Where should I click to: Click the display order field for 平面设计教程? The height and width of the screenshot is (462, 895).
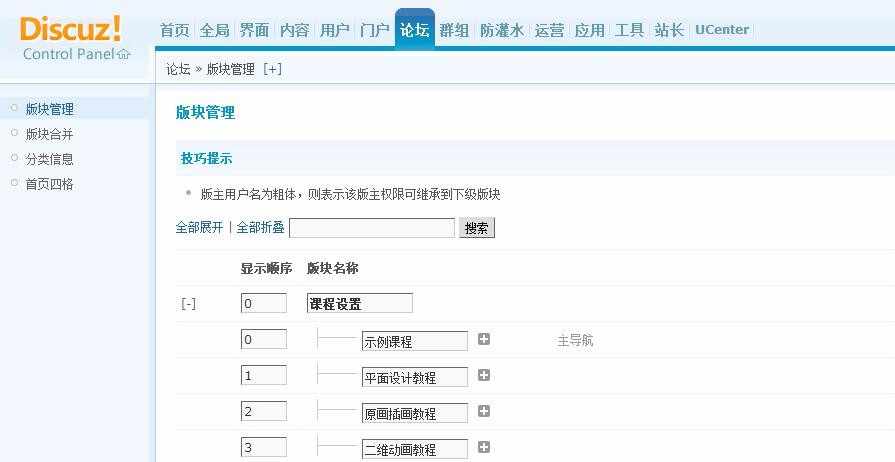[x=264, y=375]
